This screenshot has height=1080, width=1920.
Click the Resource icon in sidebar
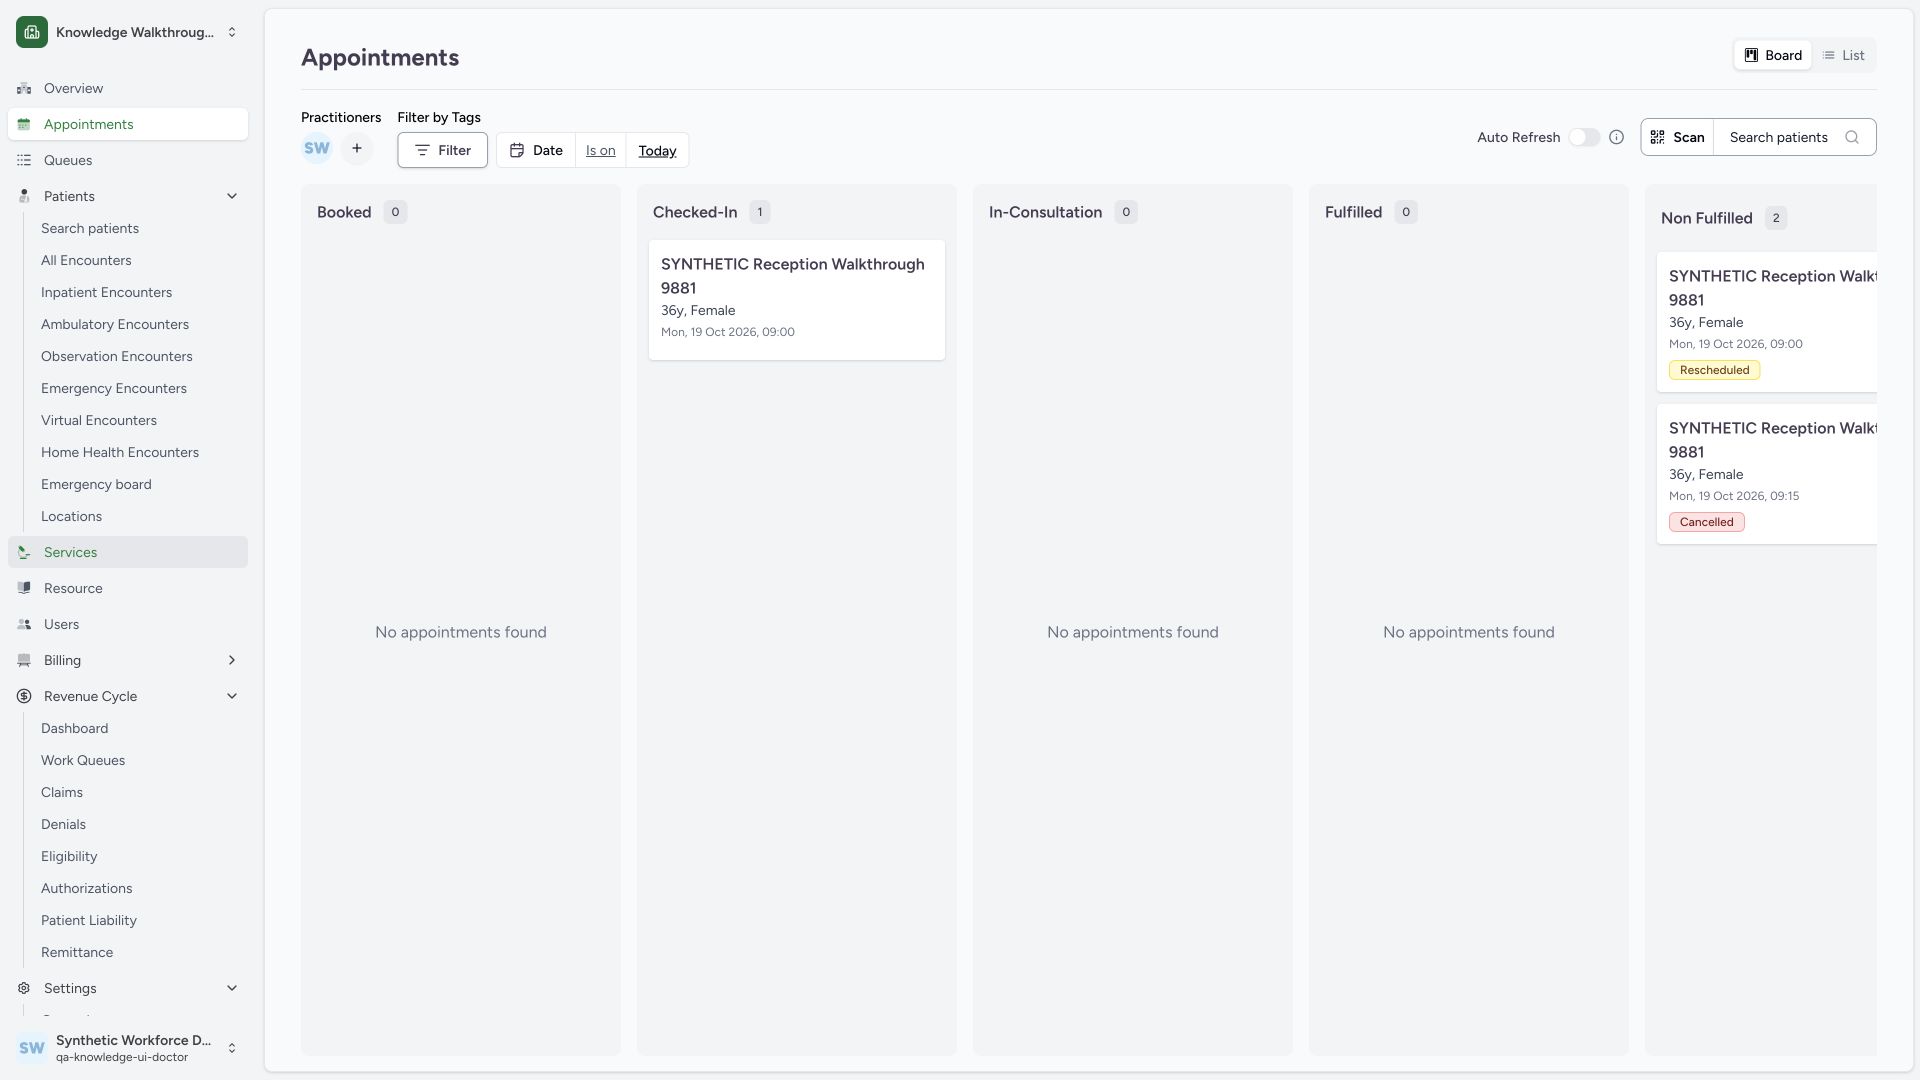24,588
